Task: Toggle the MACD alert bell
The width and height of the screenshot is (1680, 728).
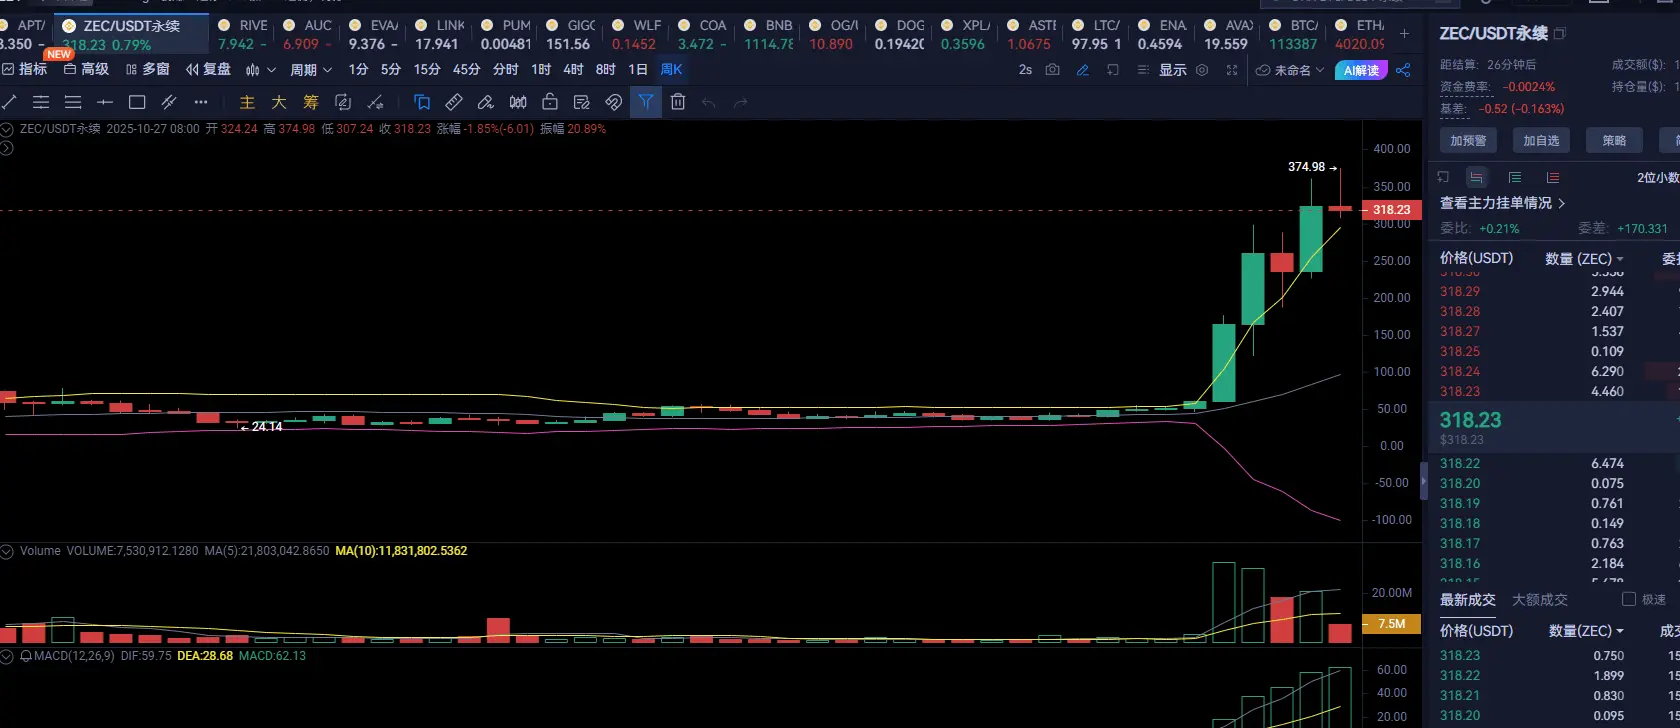Action: (25, 656)
